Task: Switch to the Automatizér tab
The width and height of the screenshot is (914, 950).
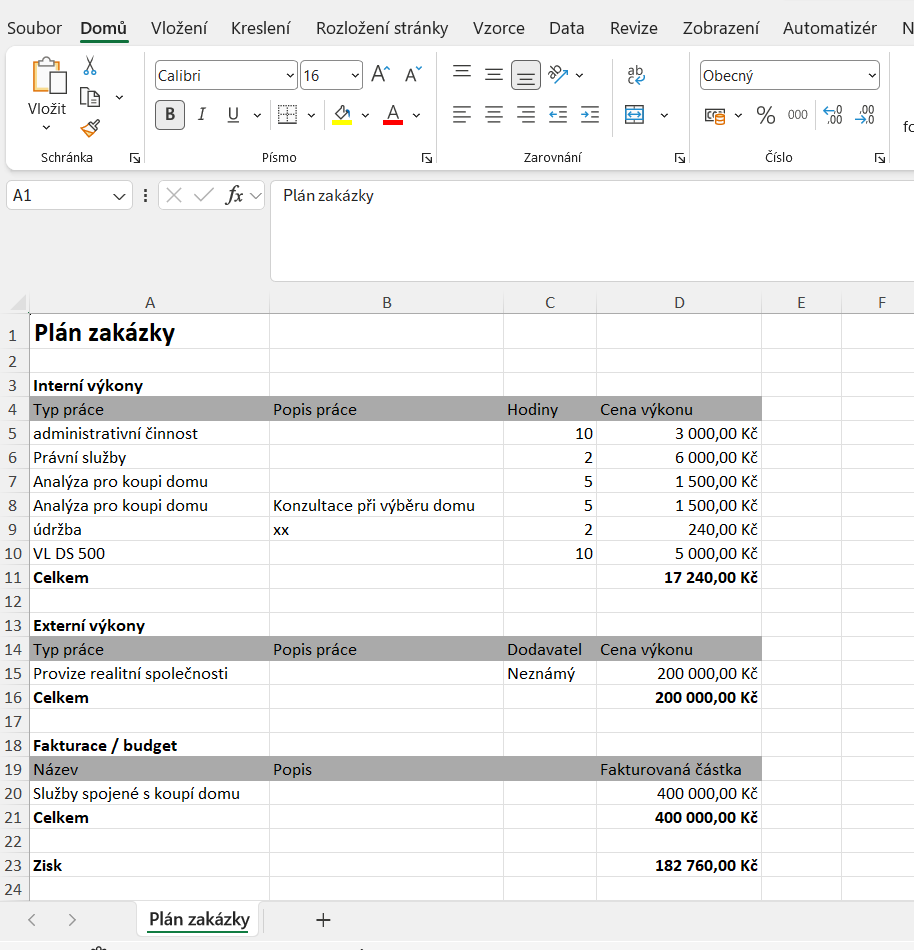Action: [x=830, y=28]
